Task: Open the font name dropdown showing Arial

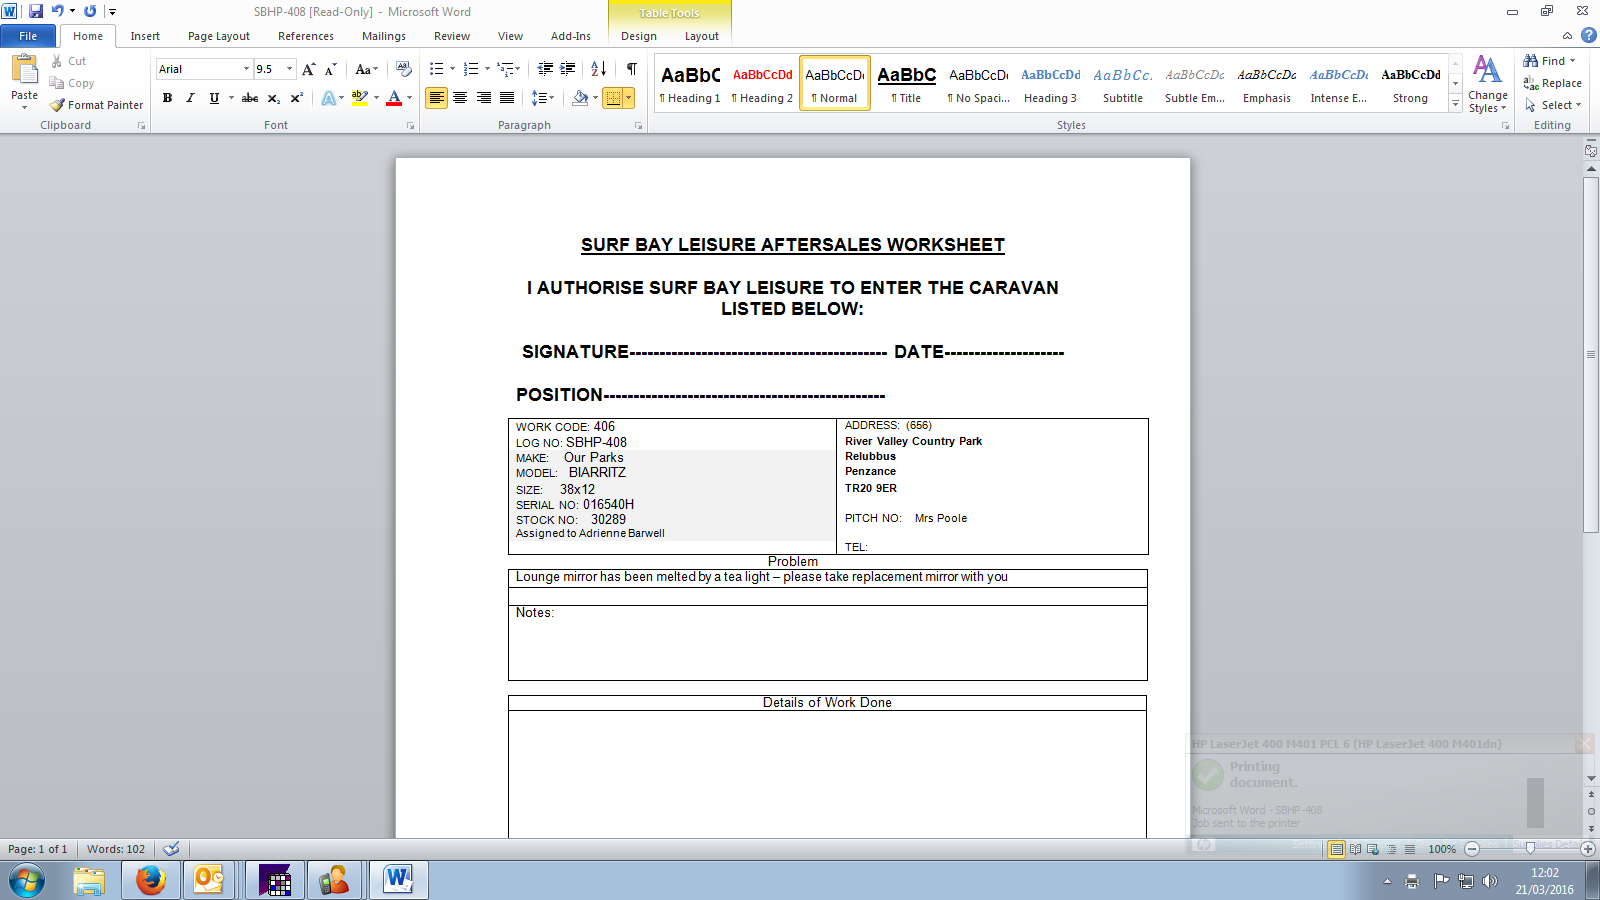Action: tap(246, 69)
